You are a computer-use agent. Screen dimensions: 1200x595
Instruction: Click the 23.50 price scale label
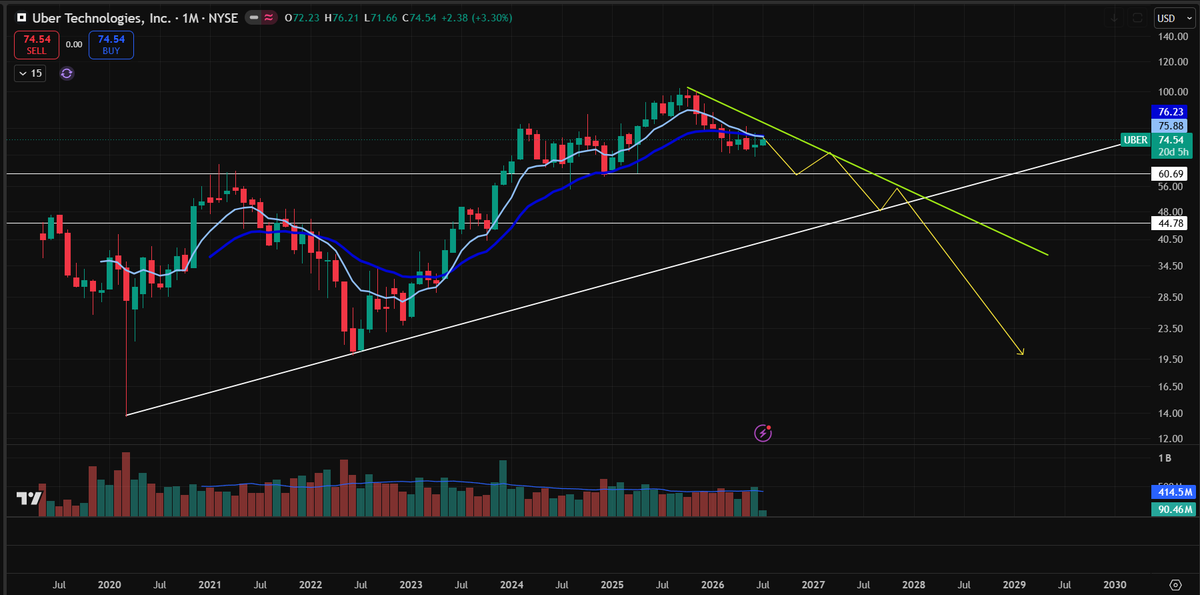(x=1170, y=328)
